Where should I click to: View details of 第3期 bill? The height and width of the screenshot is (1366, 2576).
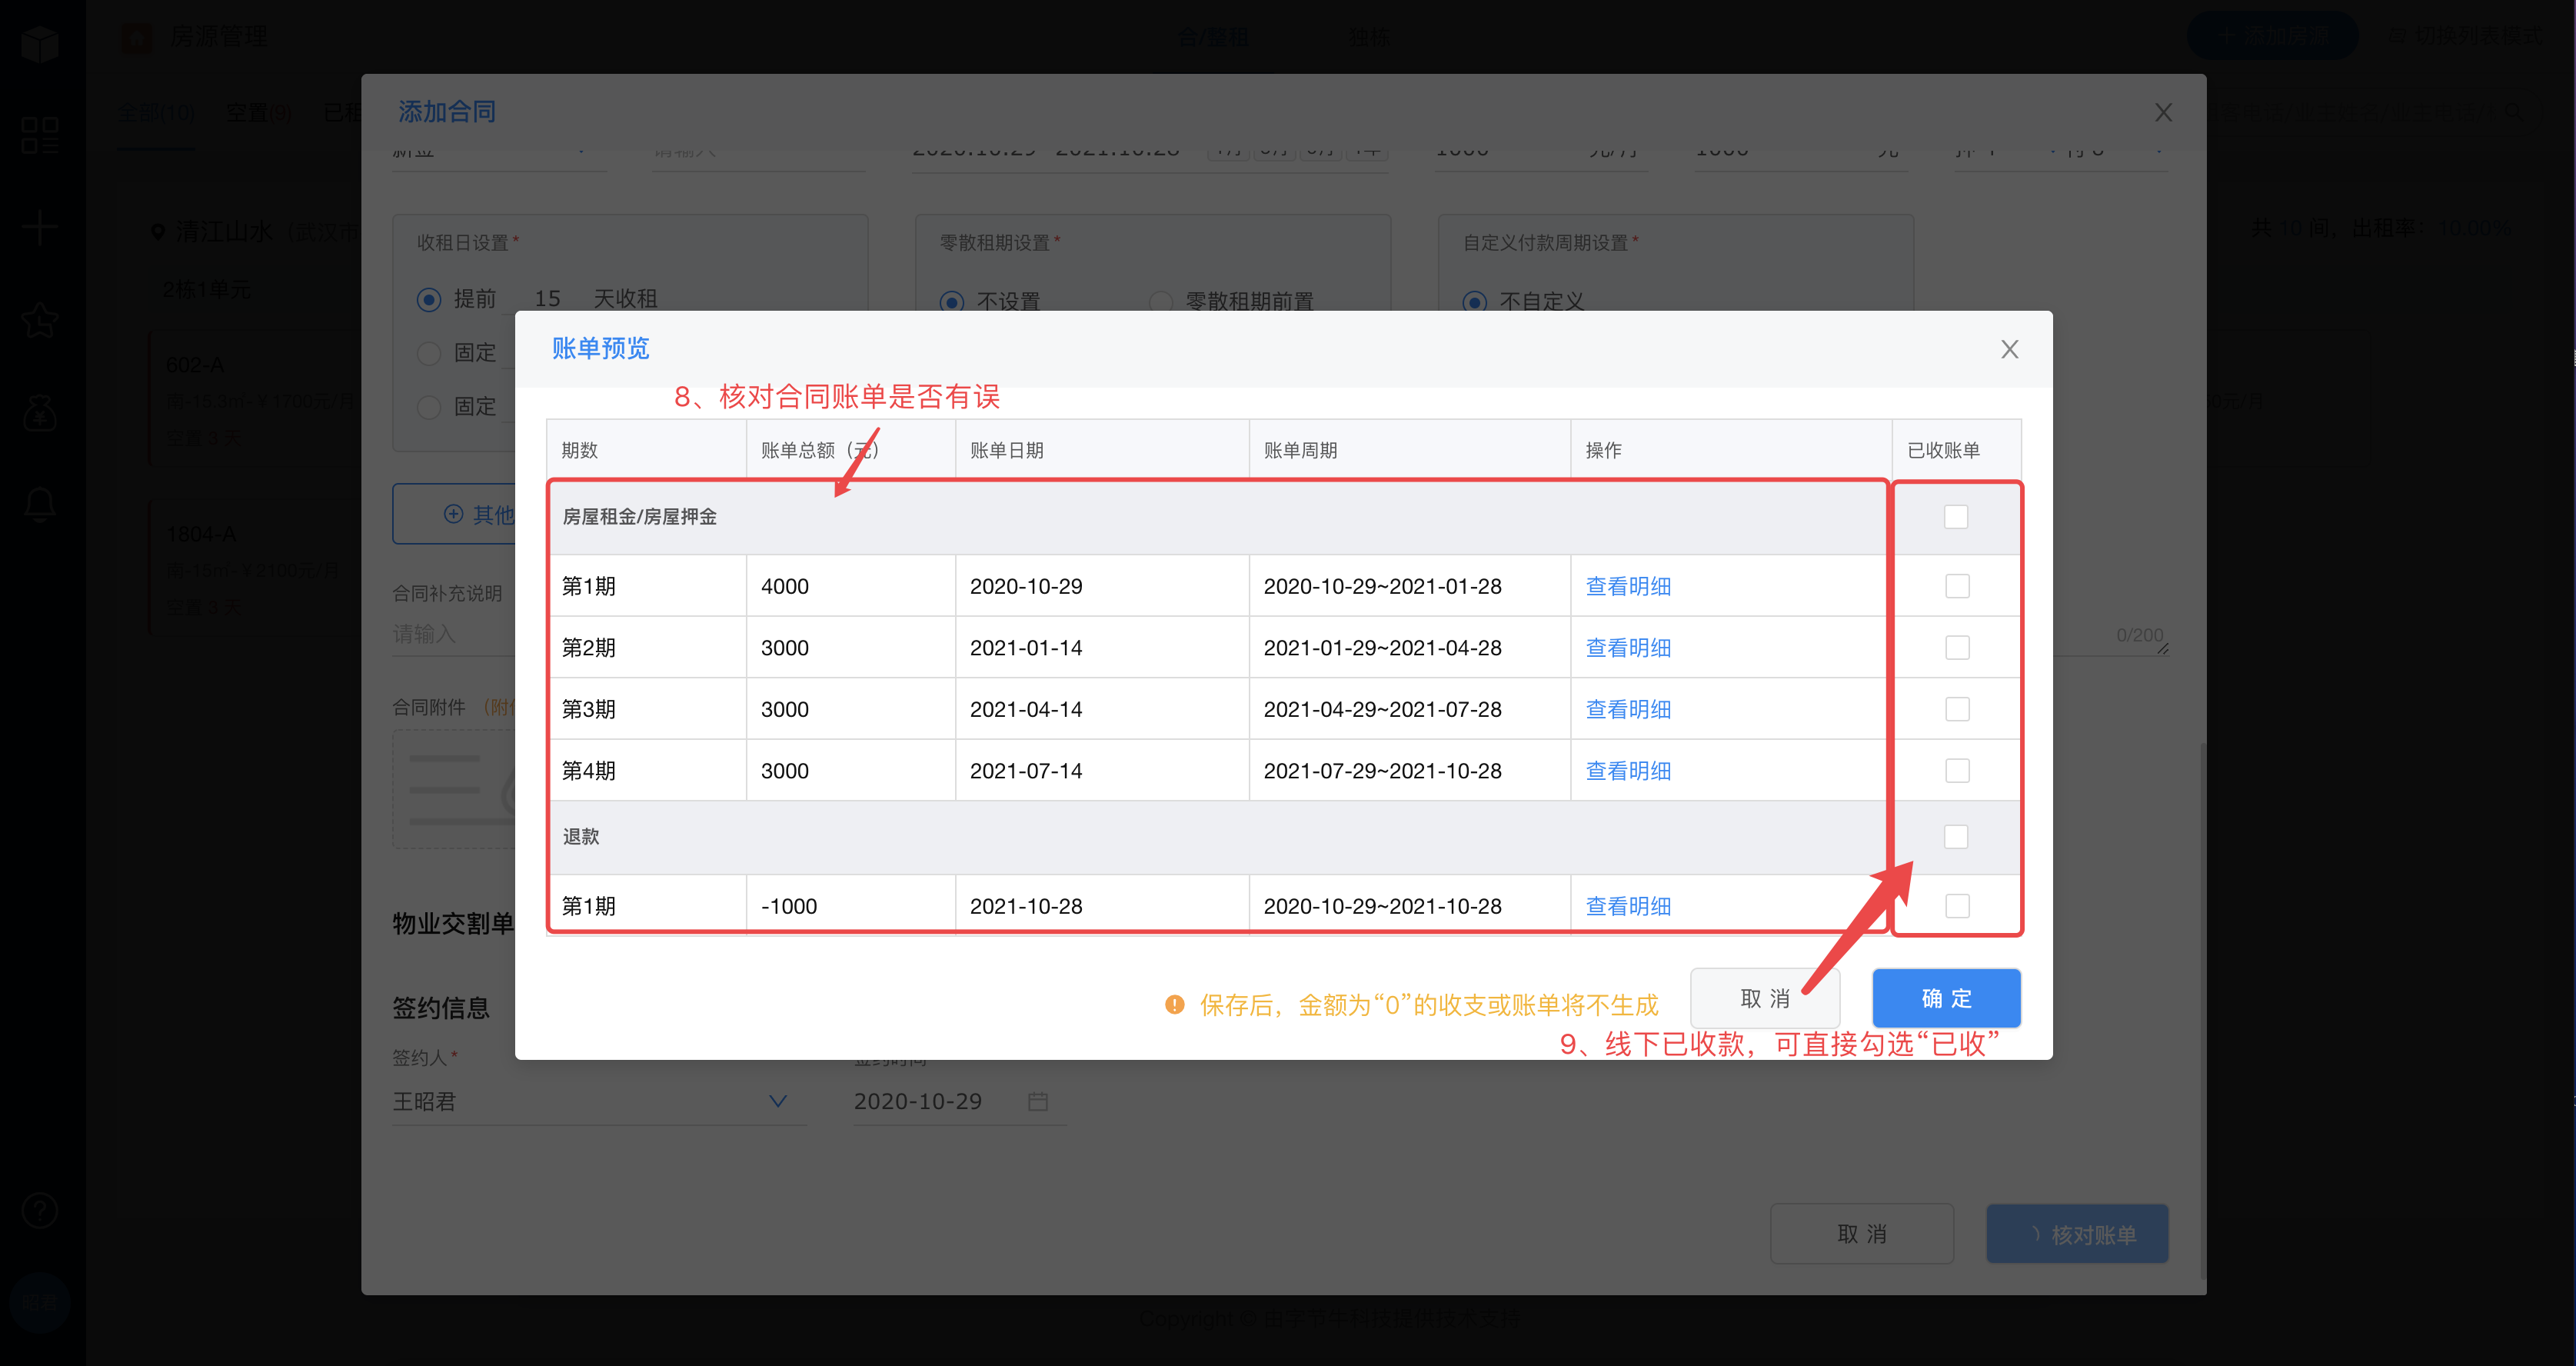tap(1628, 709)
